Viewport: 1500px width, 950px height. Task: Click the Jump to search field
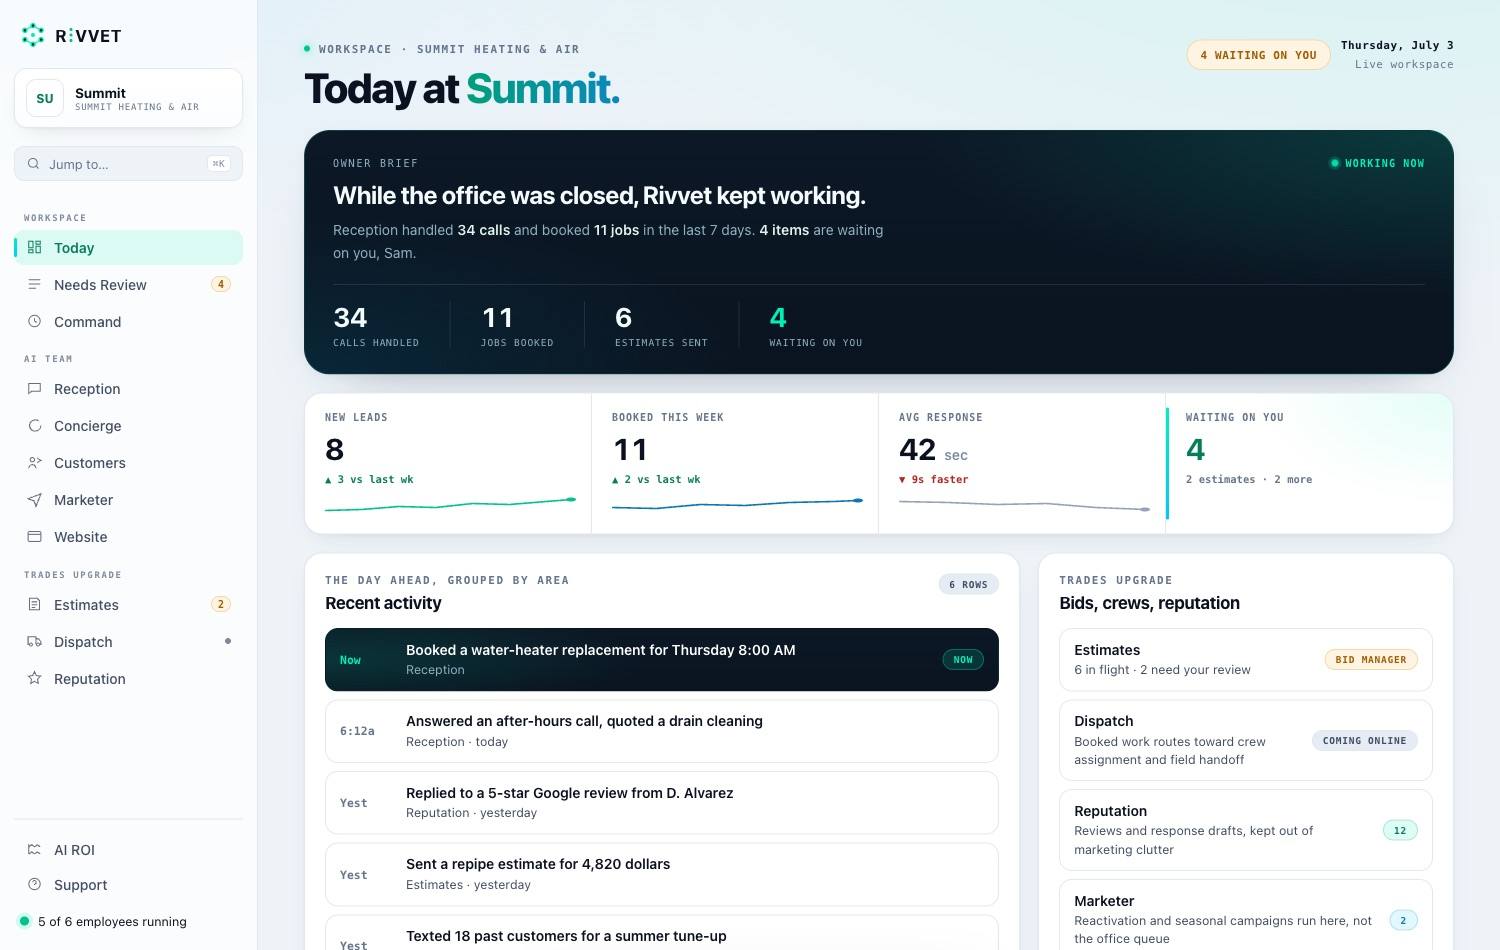coord(128,164)
